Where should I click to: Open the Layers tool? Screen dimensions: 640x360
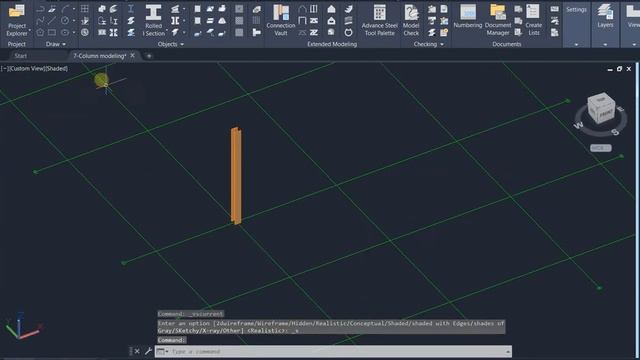(x=605, y=16)
